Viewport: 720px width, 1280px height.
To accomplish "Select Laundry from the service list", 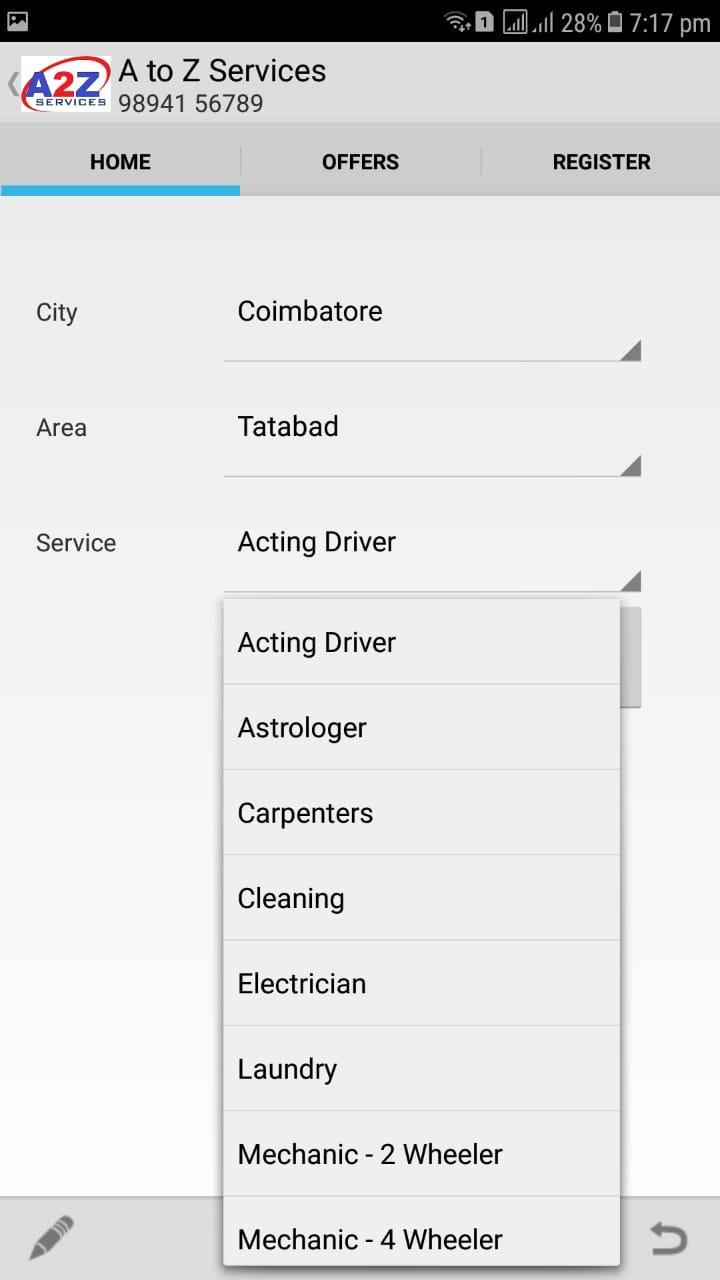I will click(421, 1069).
